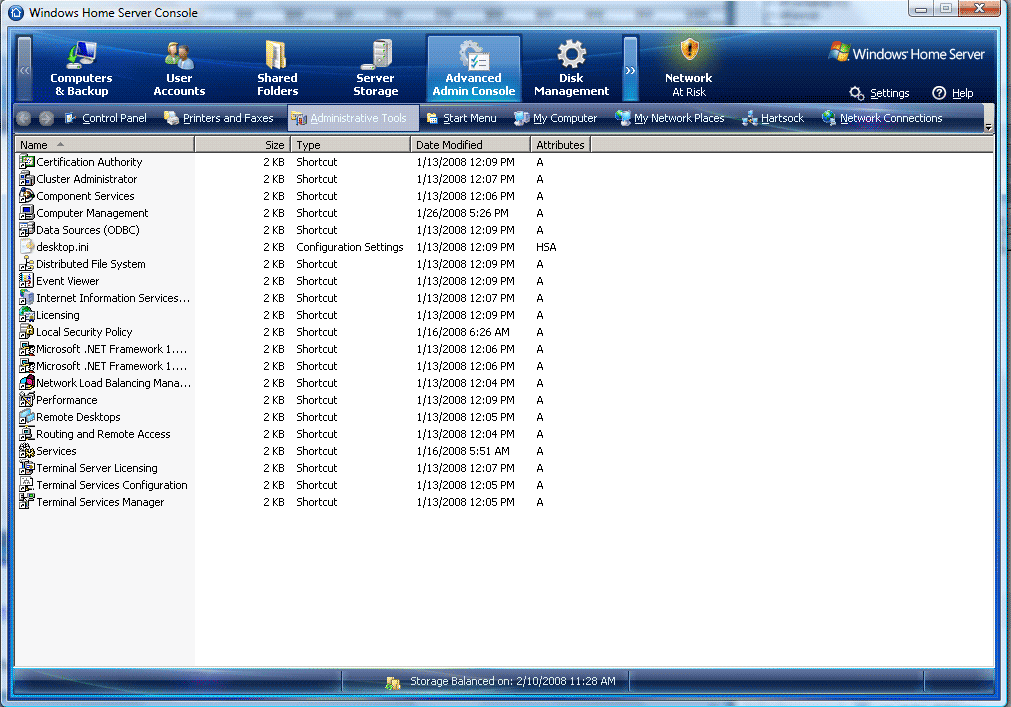Select Terminal Server Licensing name
The width and height of the screenshot is (1011, 707).
(97, 468)
